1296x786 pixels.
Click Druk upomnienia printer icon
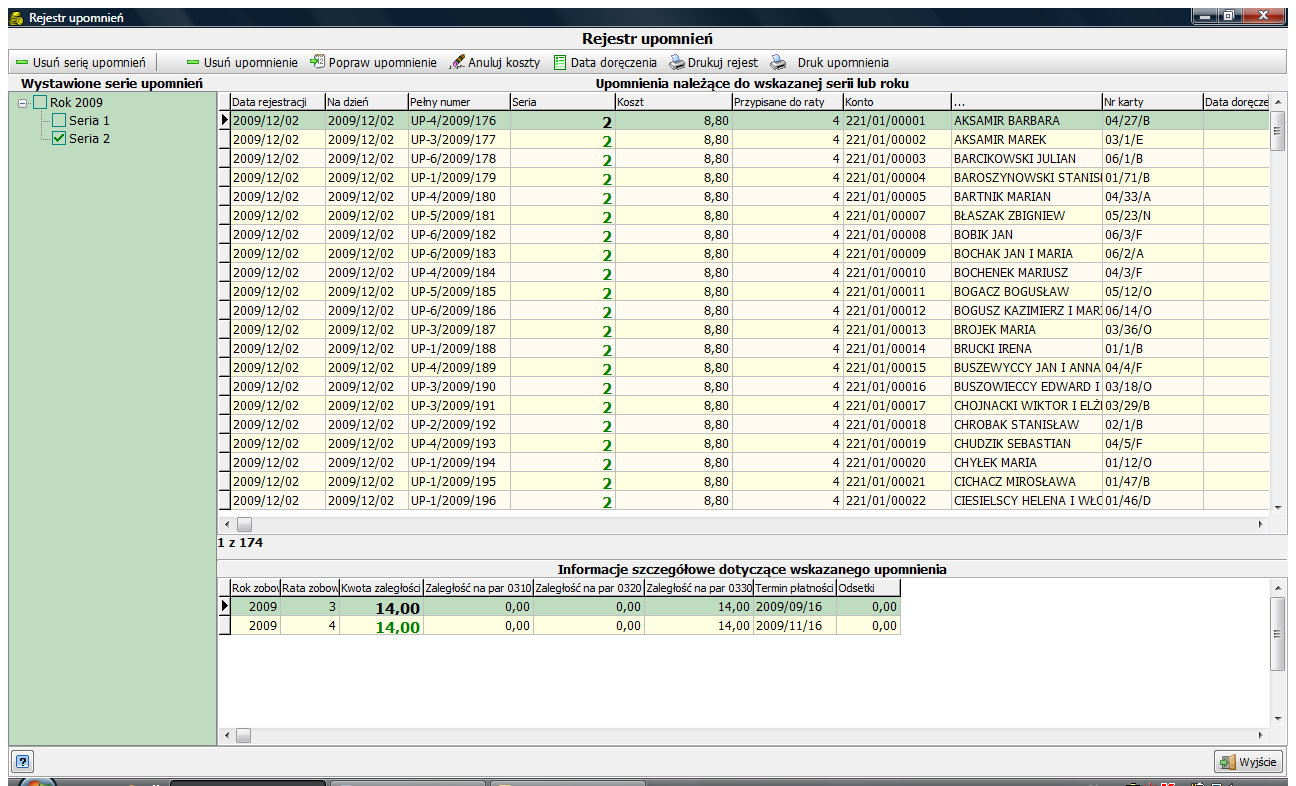tap(778, 62)
